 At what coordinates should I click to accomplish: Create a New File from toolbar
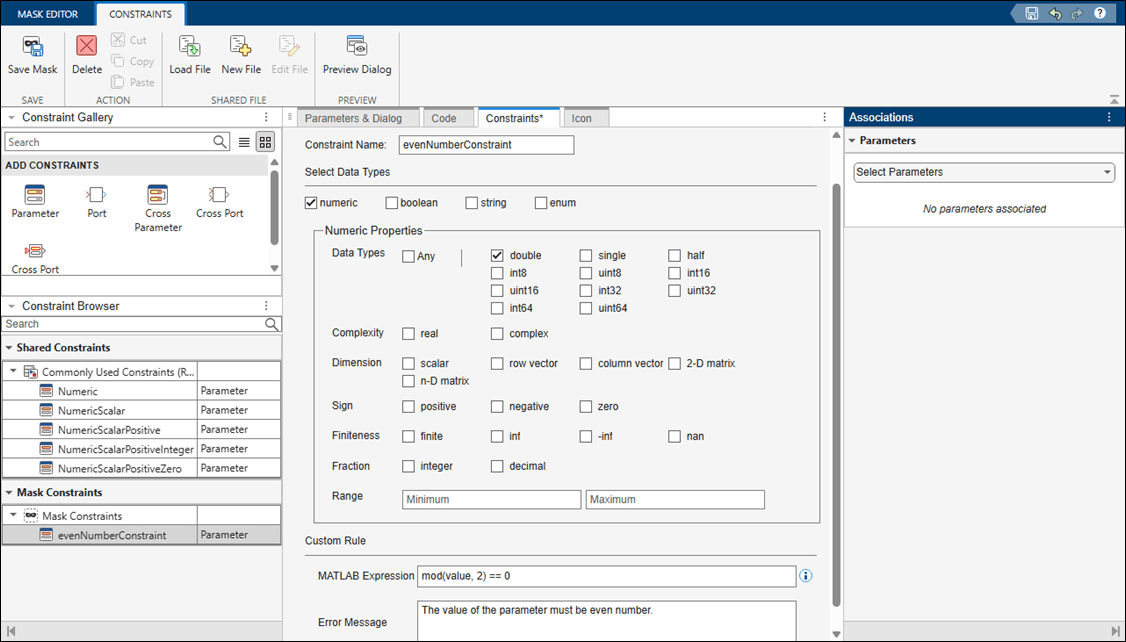pyautogui.click(x=240, y=47)
